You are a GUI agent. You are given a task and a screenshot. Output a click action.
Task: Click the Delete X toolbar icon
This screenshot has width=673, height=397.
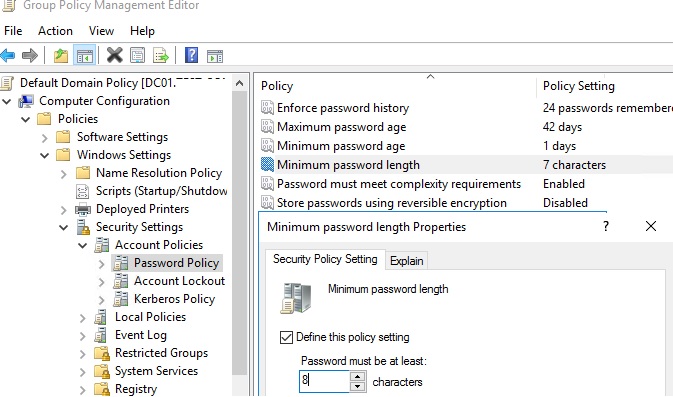pos(115,55)
